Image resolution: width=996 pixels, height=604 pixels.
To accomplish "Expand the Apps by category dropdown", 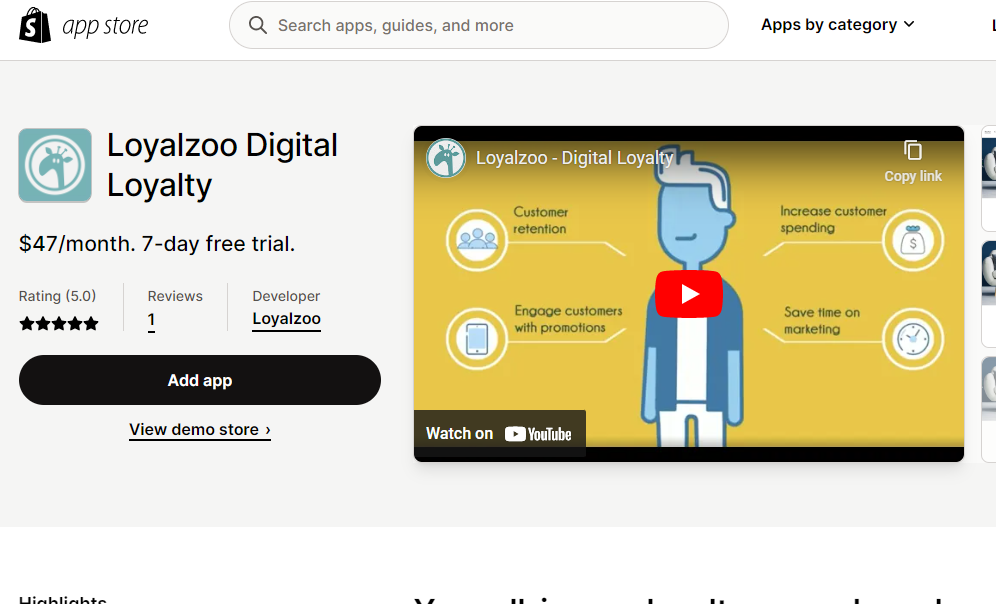I will point(837,25).
